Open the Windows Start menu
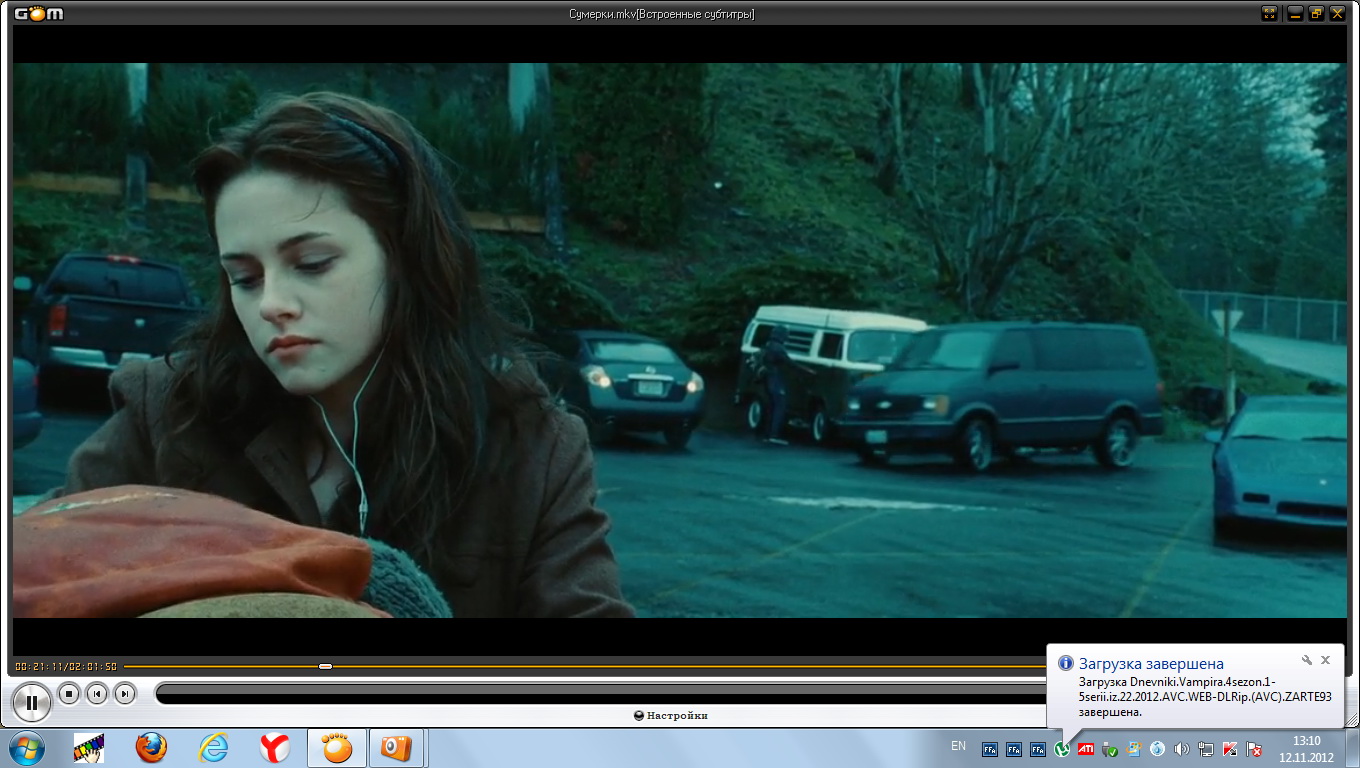Image resolution: width=1360 pixels, height=768 pixels. [25, 748]
